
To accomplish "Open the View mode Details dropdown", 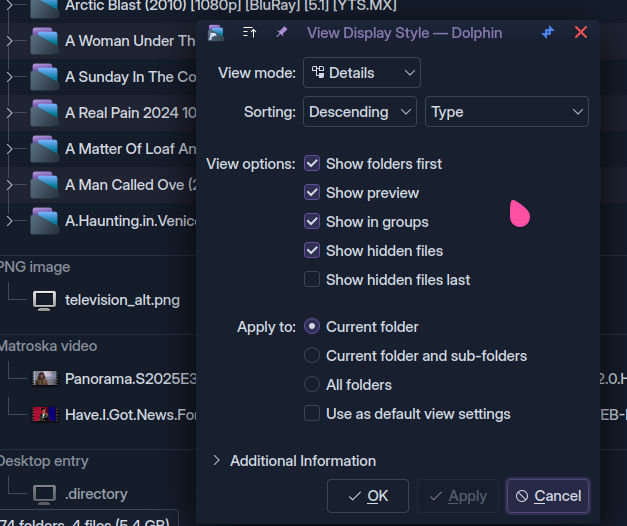I will 362,73.
